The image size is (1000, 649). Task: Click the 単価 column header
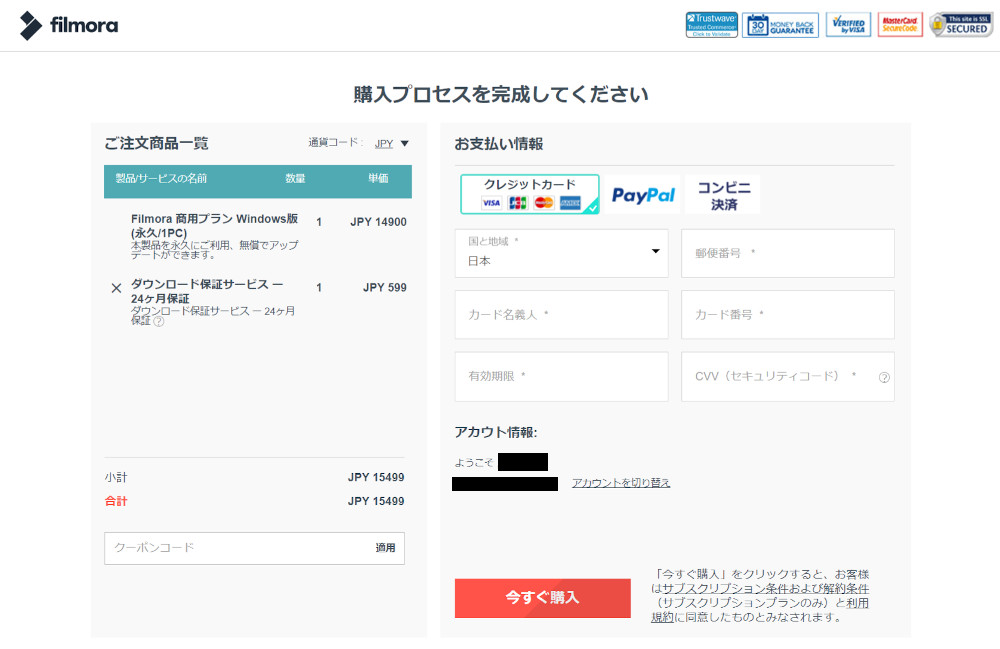378,179
